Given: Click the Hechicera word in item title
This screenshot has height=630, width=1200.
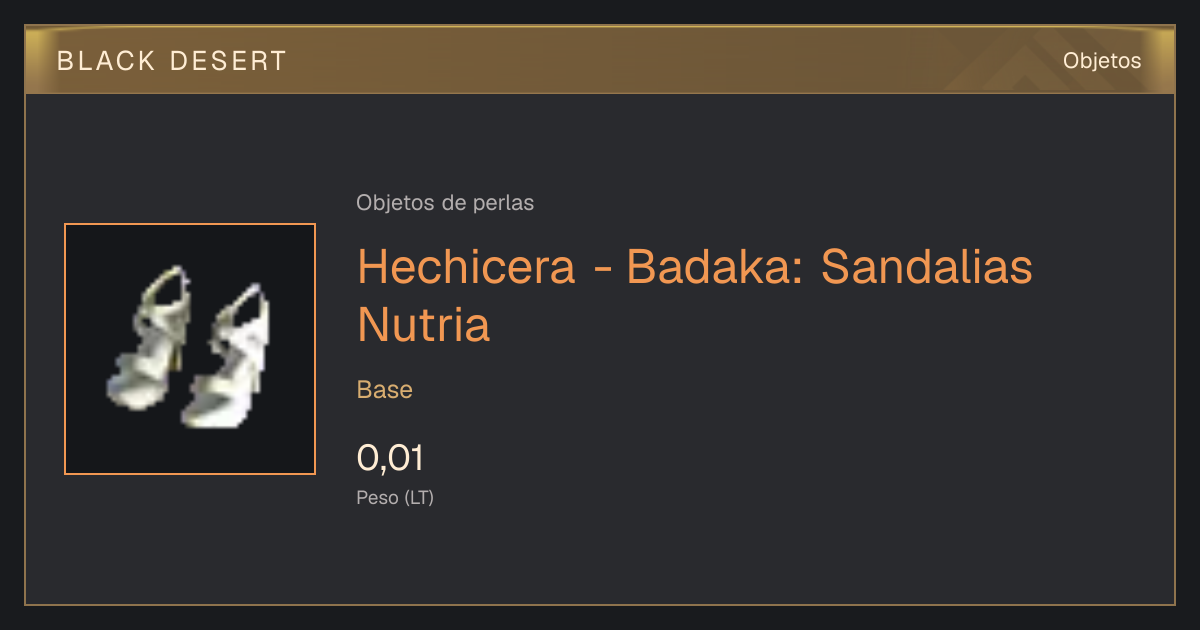Looking at the screenshot, I should 467,267.
